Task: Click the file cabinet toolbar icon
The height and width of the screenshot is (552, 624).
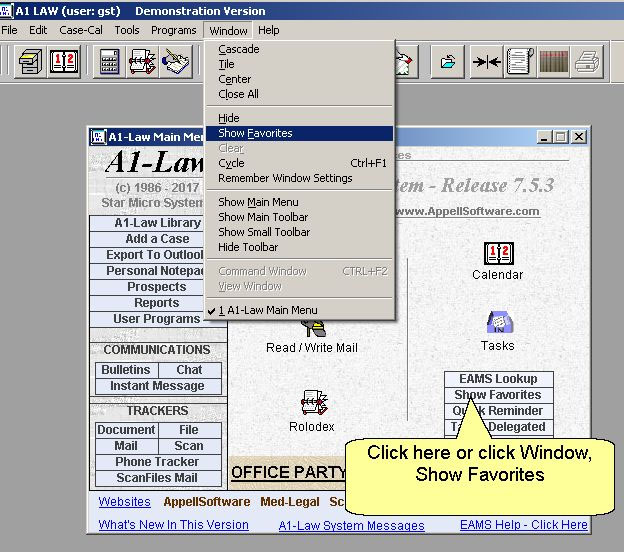Action: click(30, 62)
